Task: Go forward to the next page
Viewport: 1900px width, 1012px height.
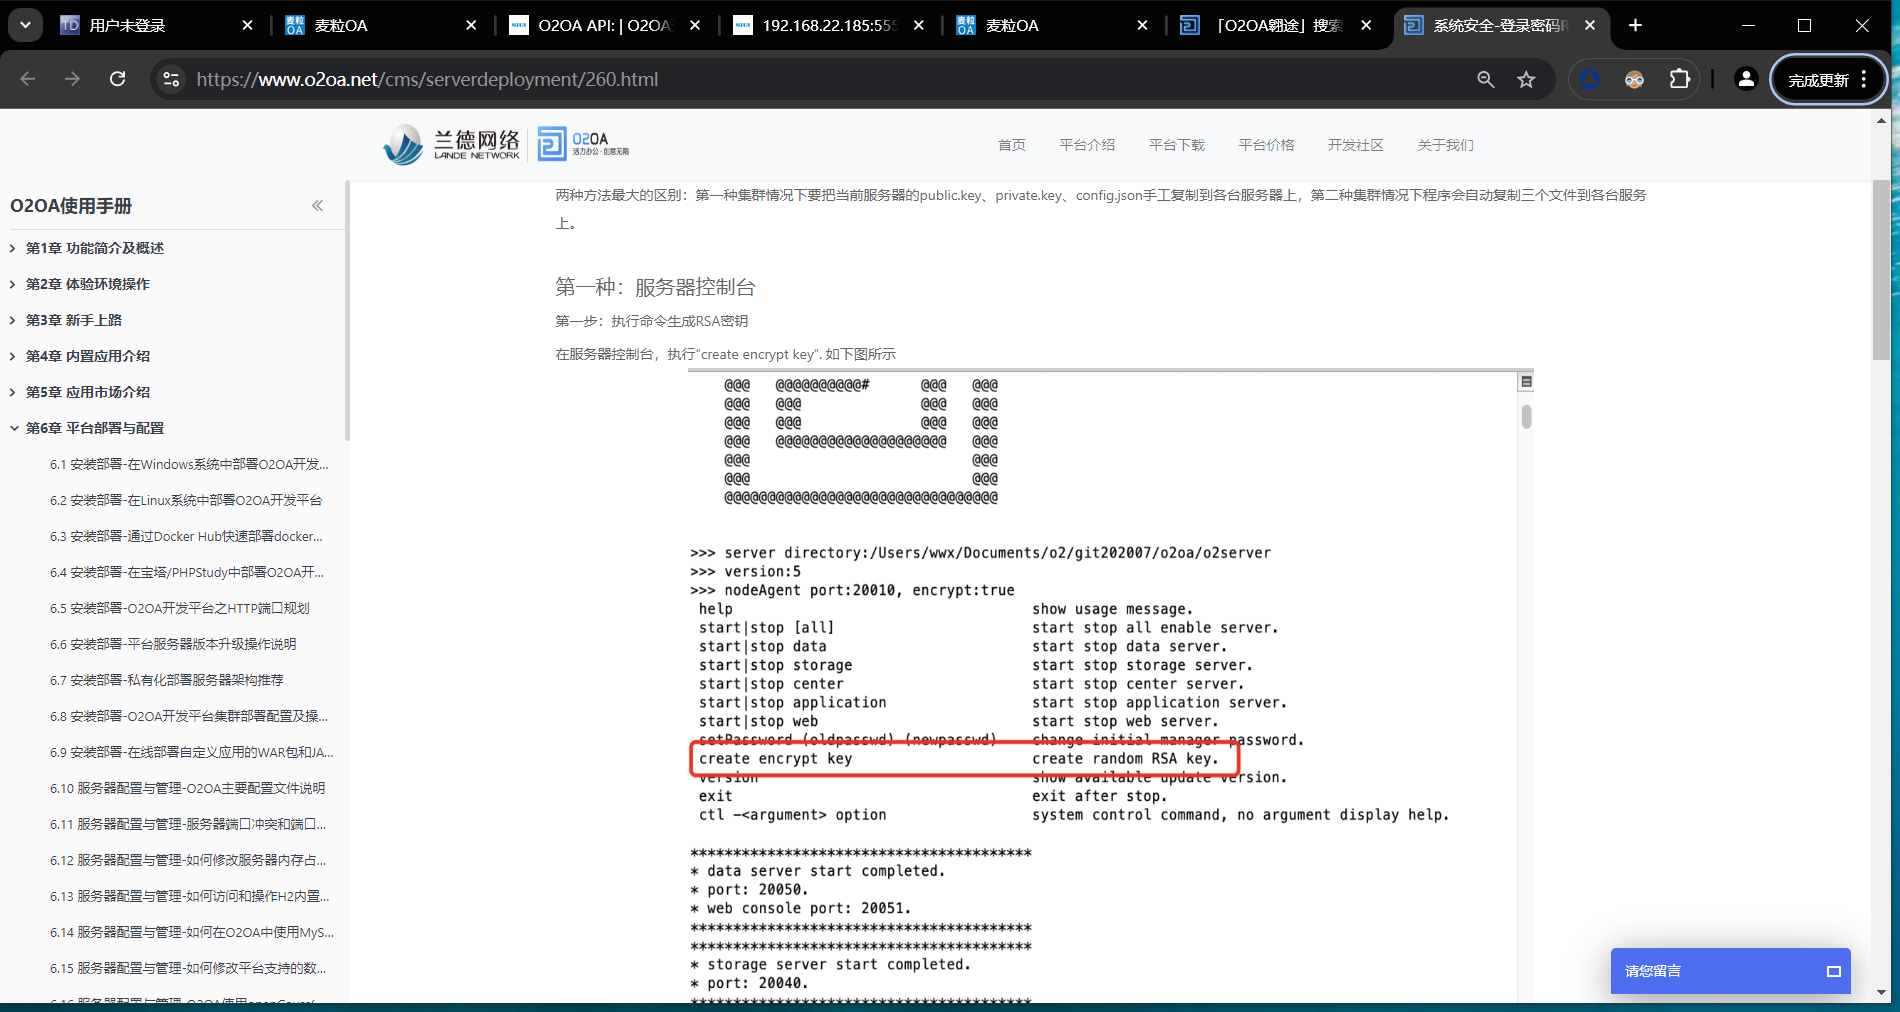Action: [x=72, y=79]
